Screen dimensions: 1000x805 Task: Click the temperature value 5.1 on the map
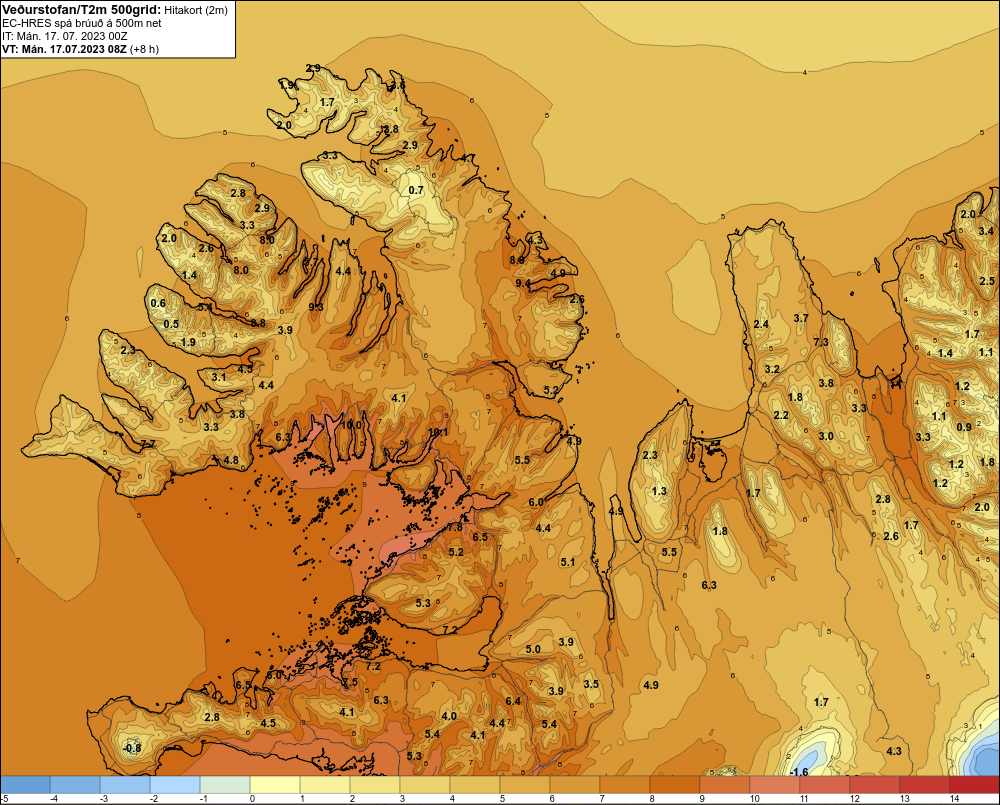[568, 562]
